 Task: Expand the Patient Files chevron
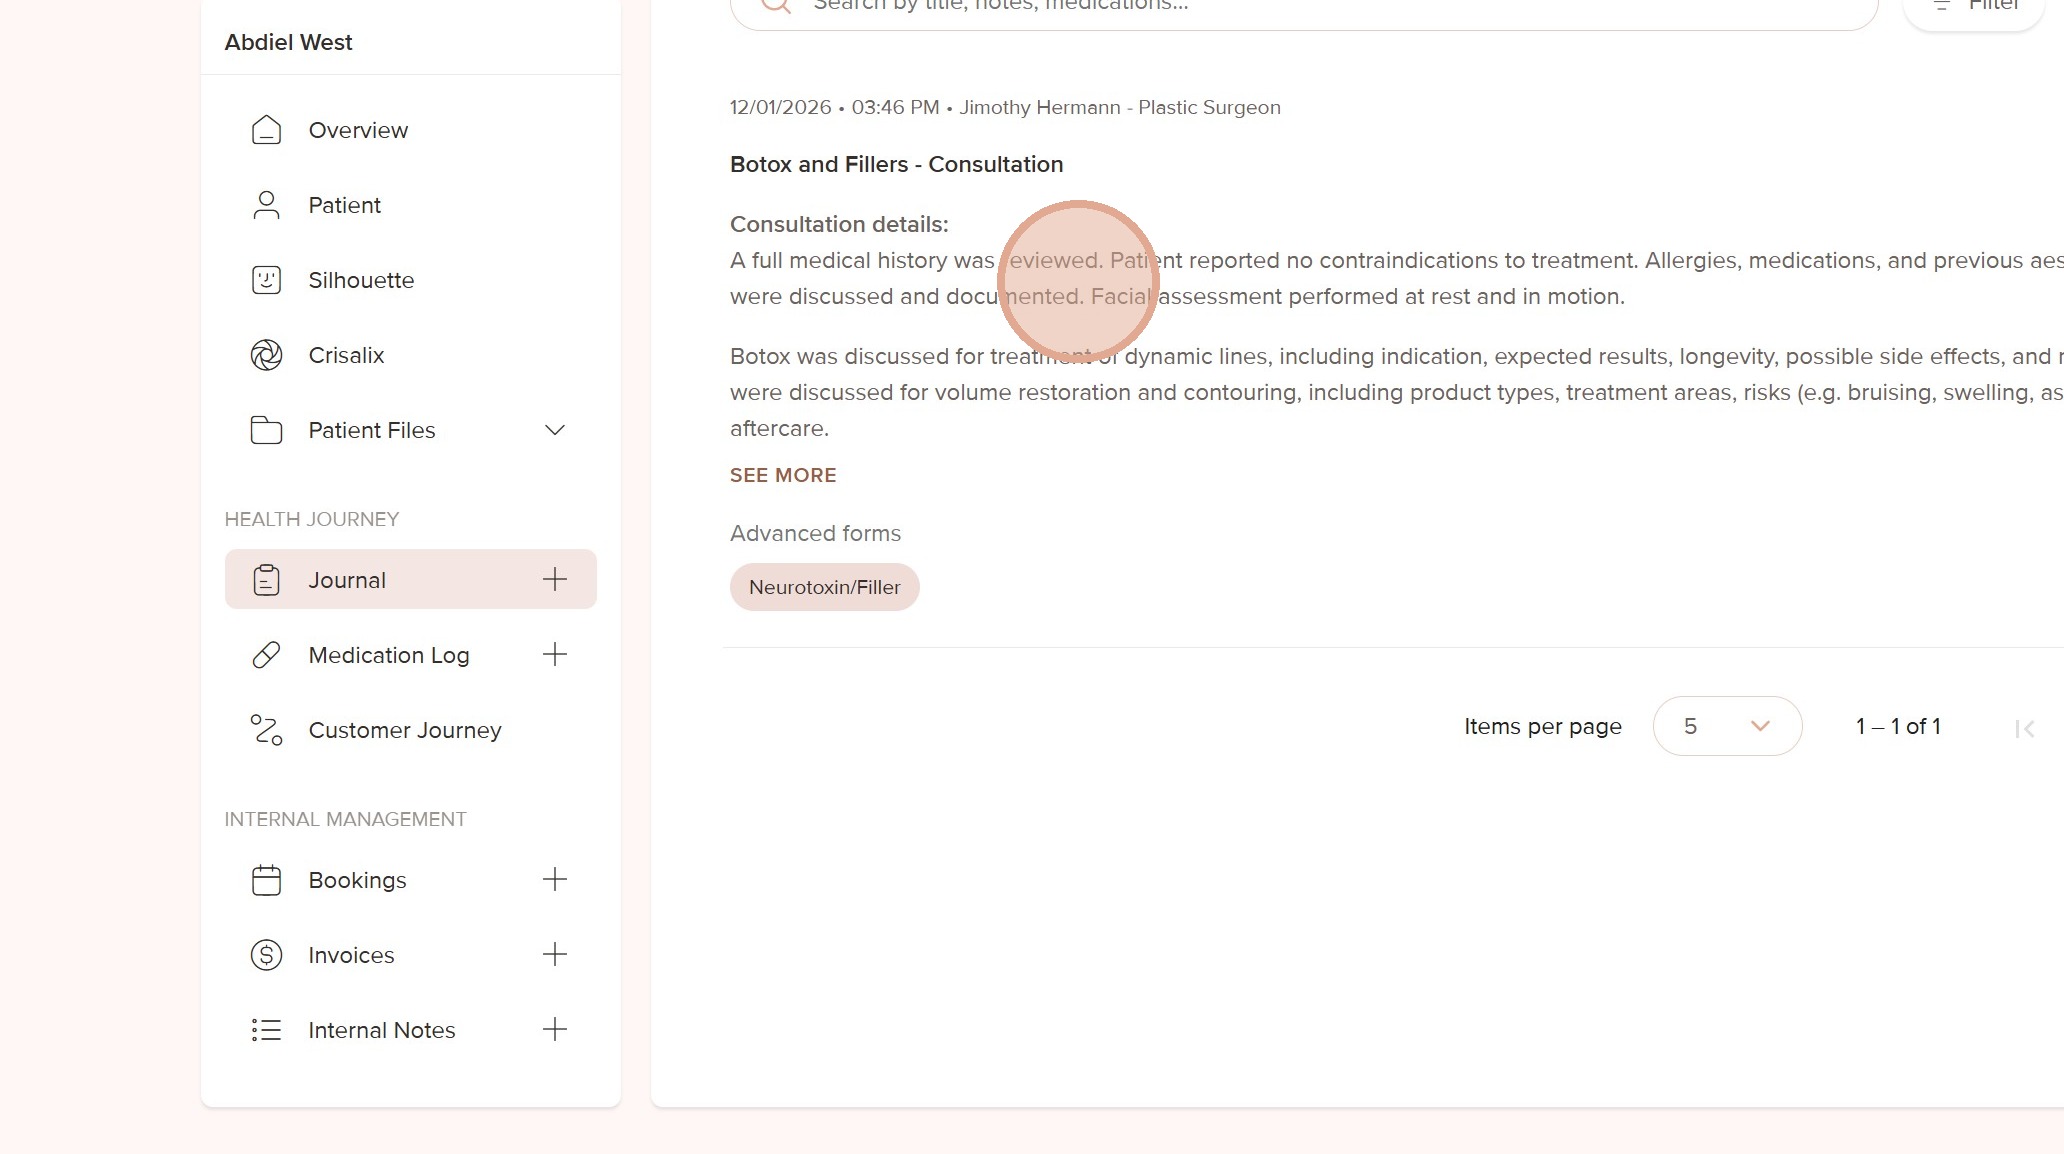555,430
